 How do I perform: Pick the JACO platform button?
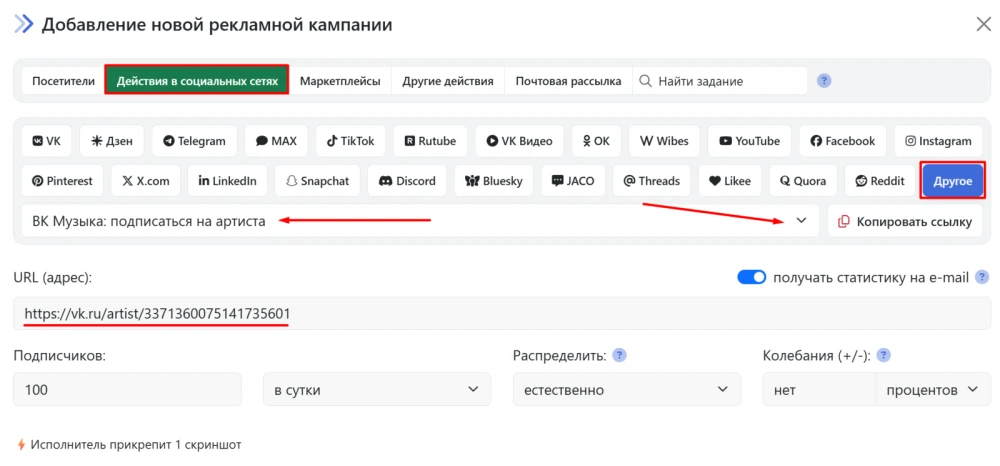[x=573, y=181]
